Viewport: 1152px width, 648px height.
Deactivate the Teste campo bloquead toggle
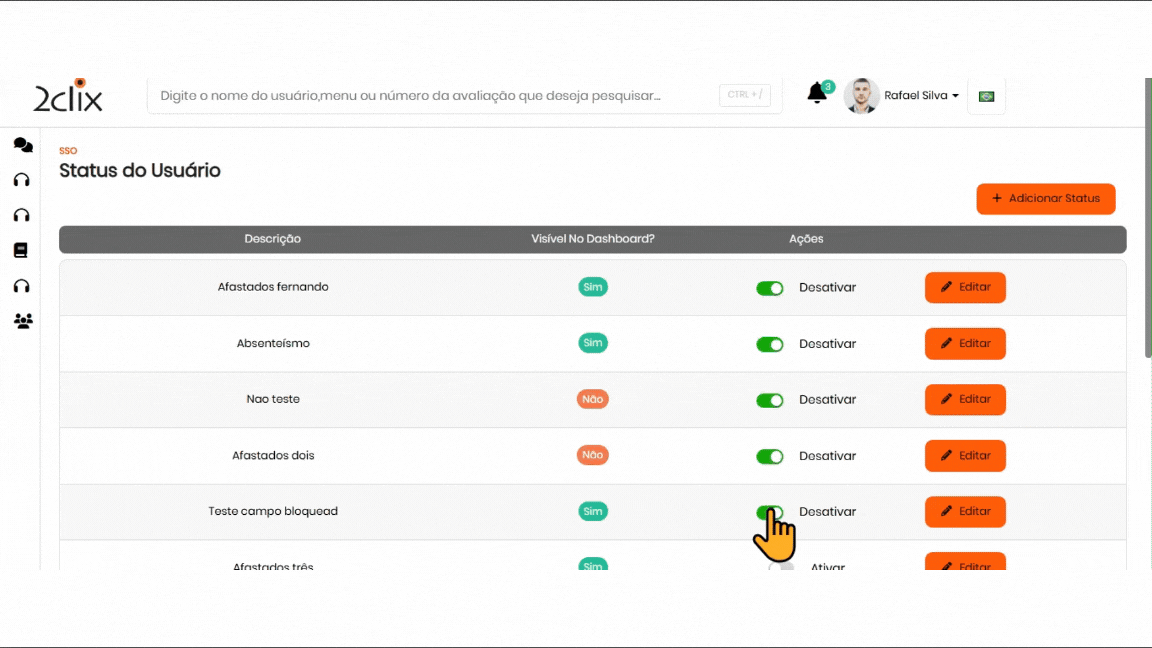(769, 512)
